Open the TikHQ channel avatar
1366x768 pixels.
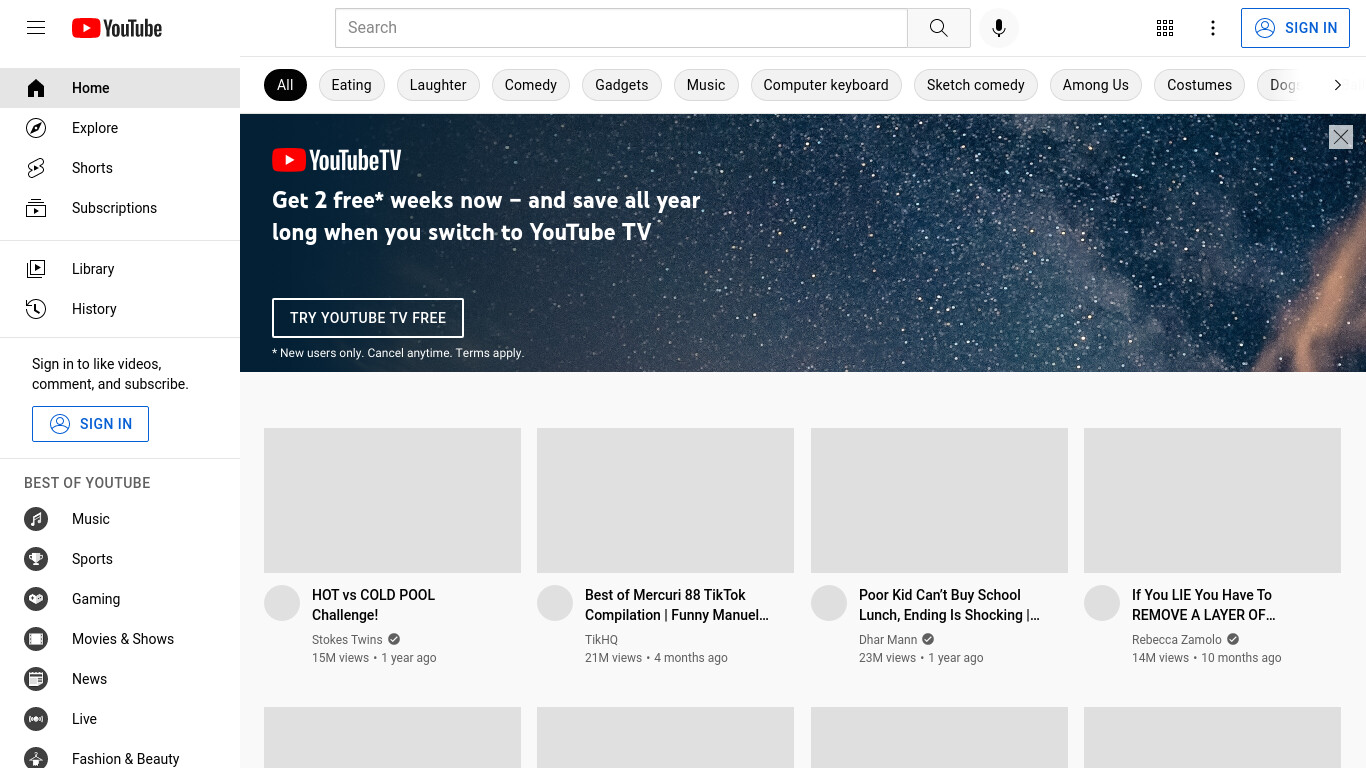coord(555,603)
